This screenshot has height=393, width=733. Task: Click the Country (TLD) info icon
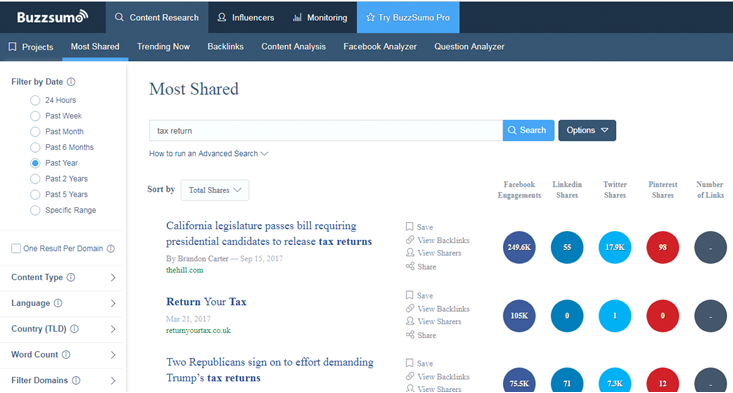tap(74, 329)
